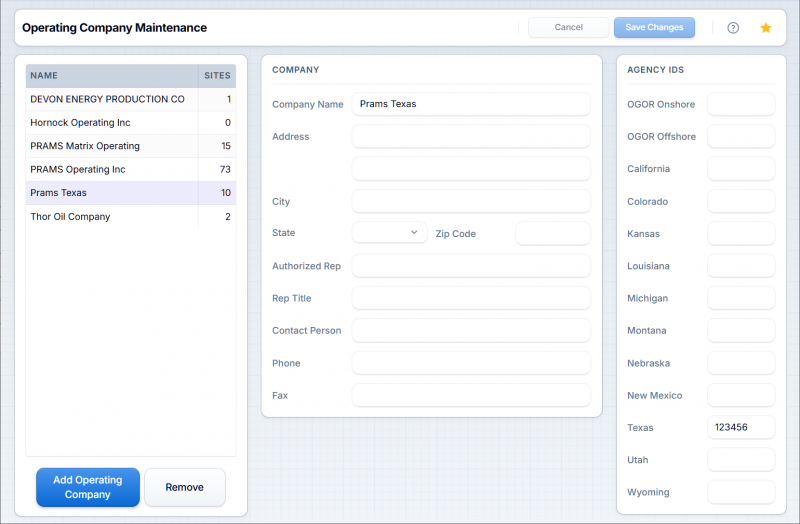Click the Nebraska agency ID field
This screenshot has height=524, width=800.
pyautogui.click(x=741, y=363)
